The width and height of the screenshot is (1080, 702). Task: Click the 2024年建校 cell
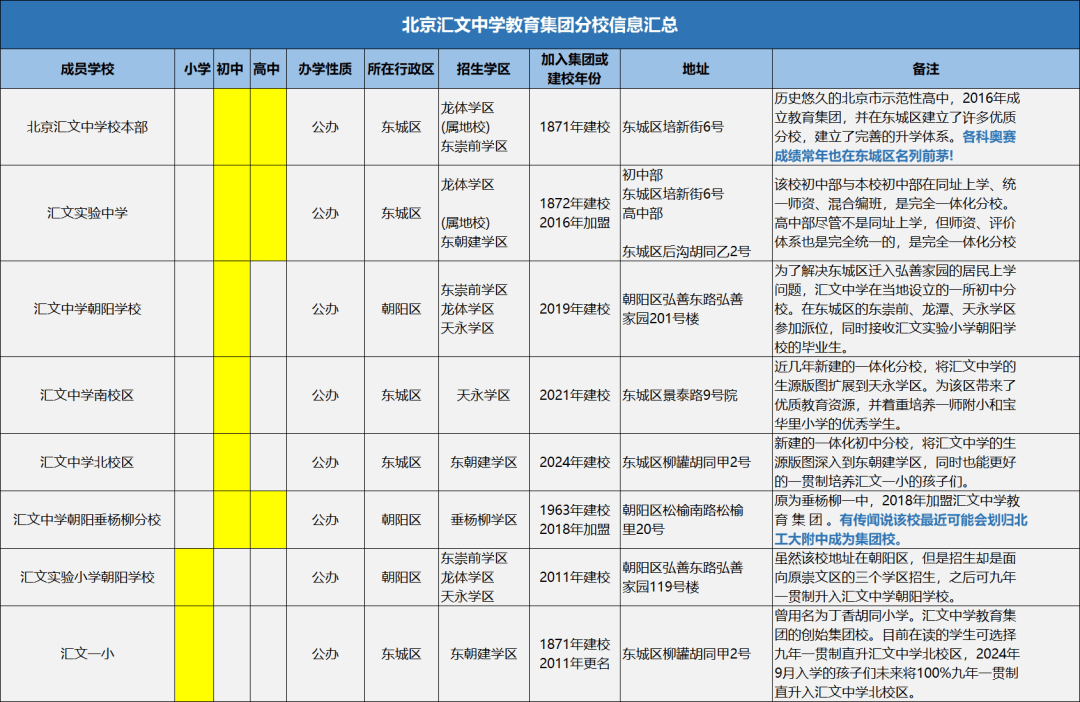click(574, 462)
